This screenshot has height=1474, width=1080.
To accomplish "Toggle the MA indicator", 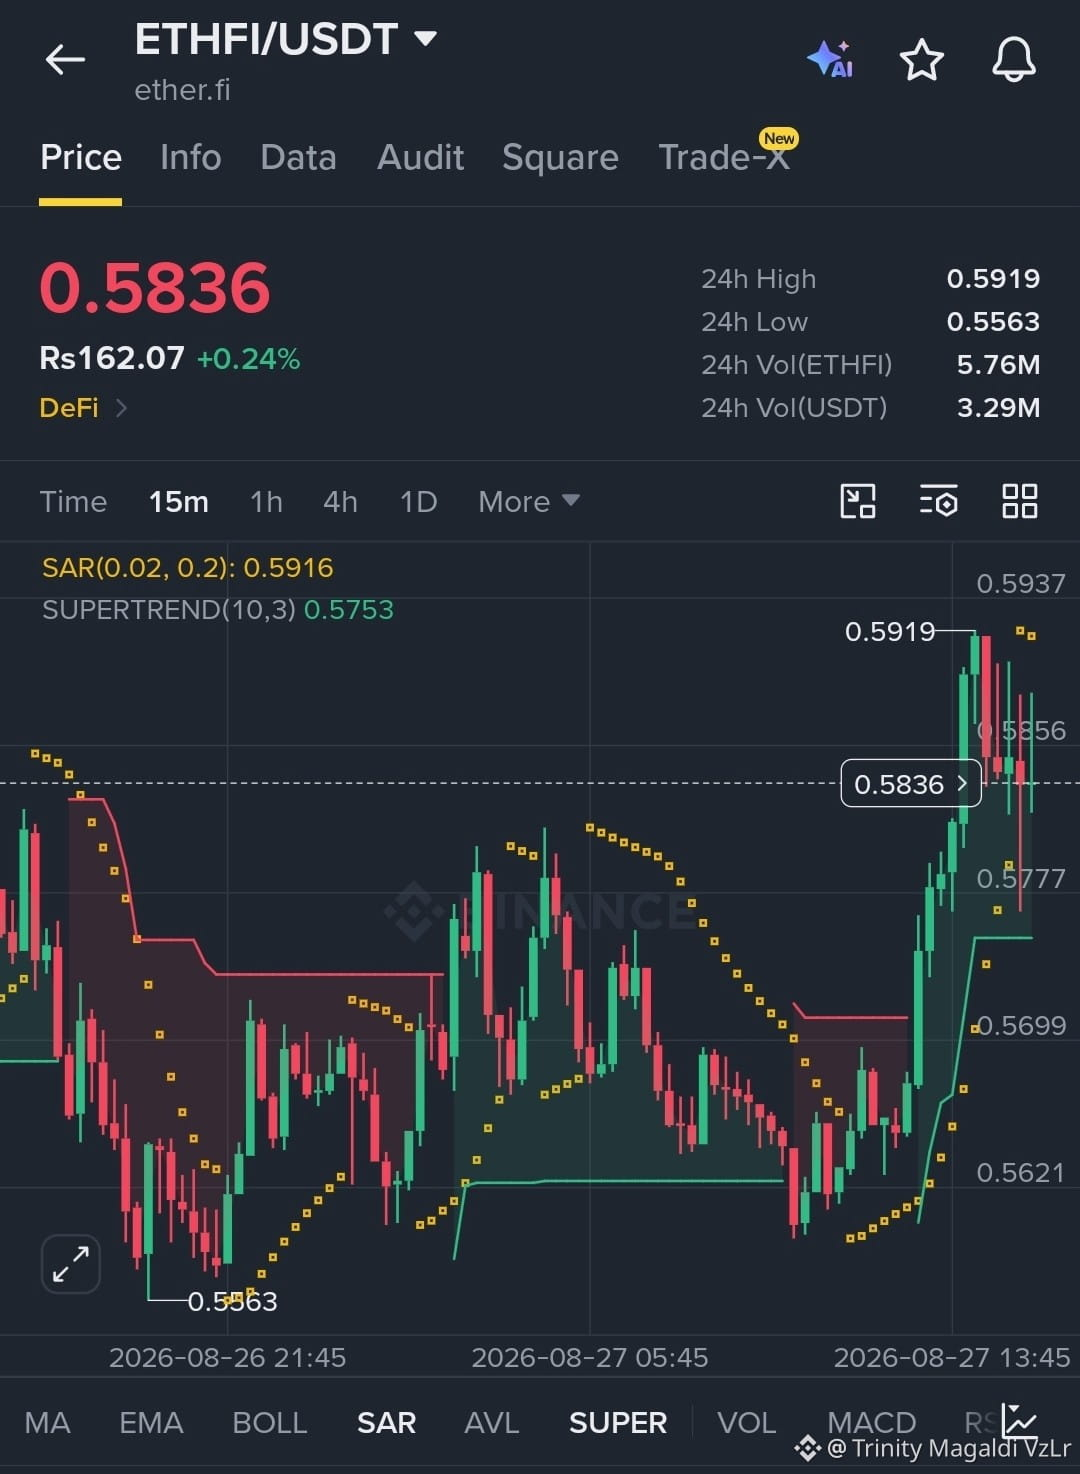I will [47, 1422].
